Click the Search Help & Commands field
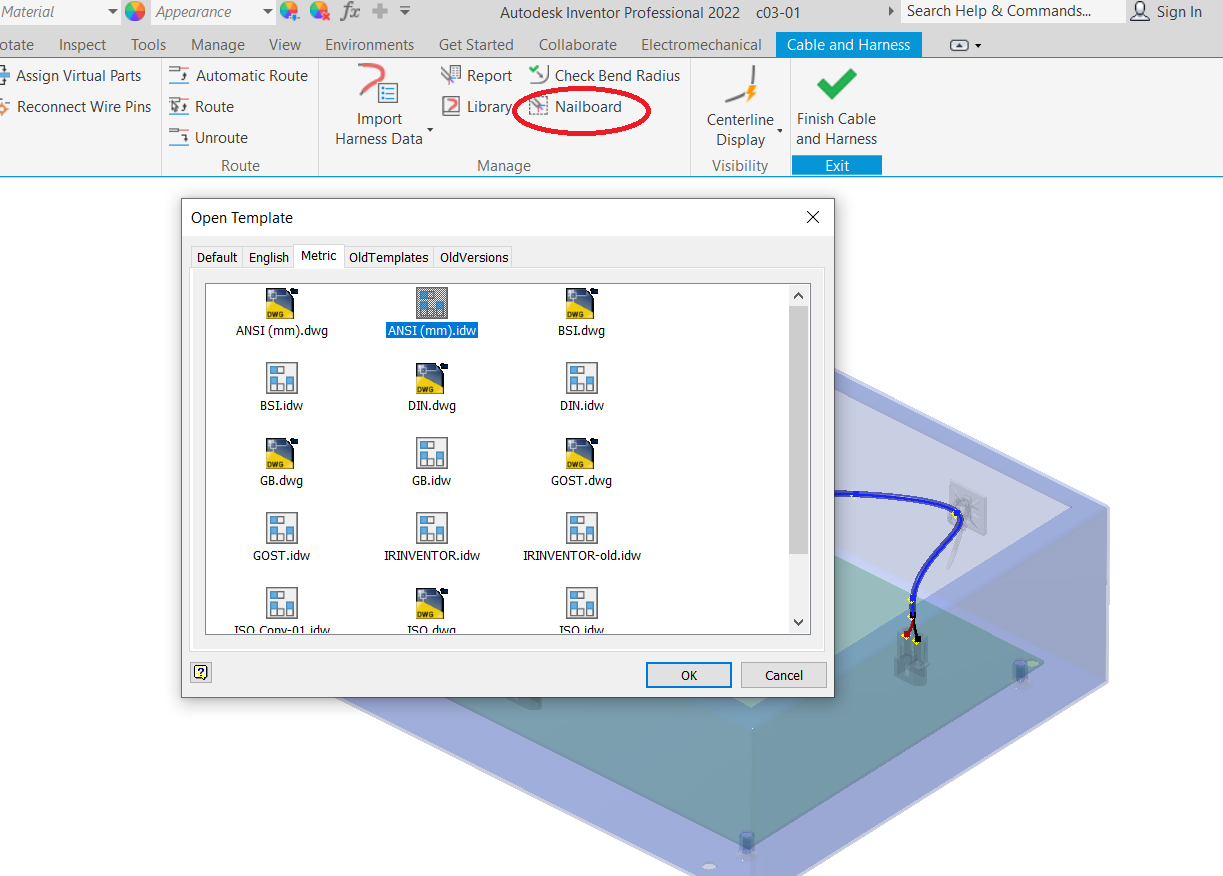 tap(1012, 11)
